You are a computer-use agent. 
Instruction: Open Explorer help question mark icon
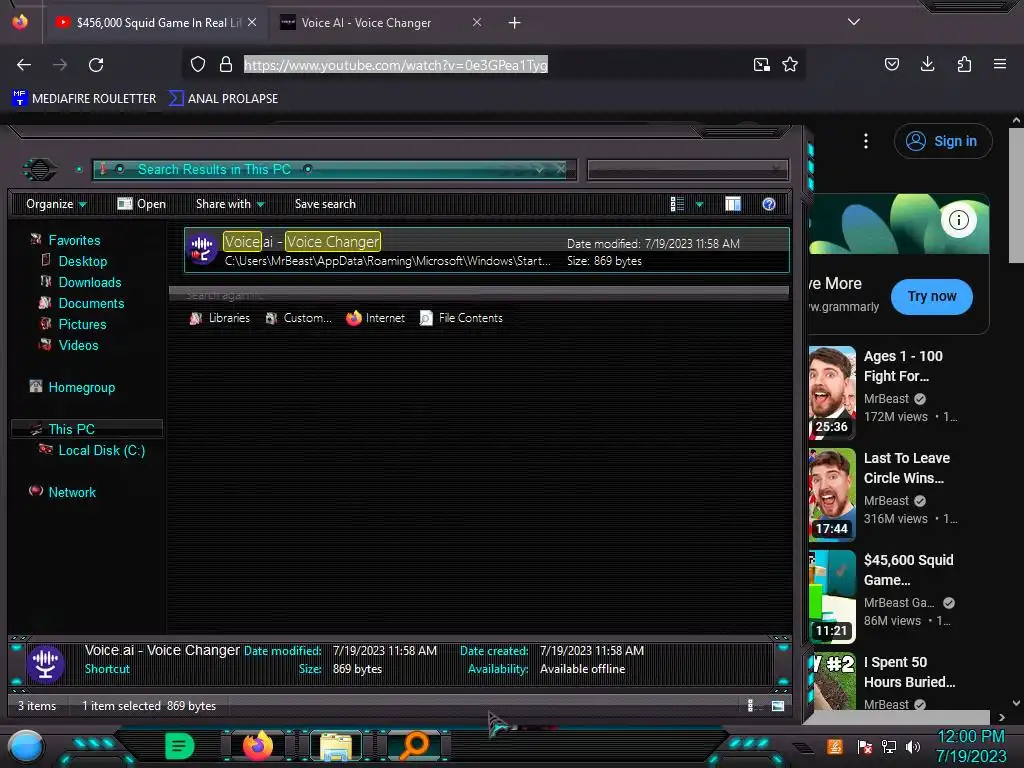[769, 204]
